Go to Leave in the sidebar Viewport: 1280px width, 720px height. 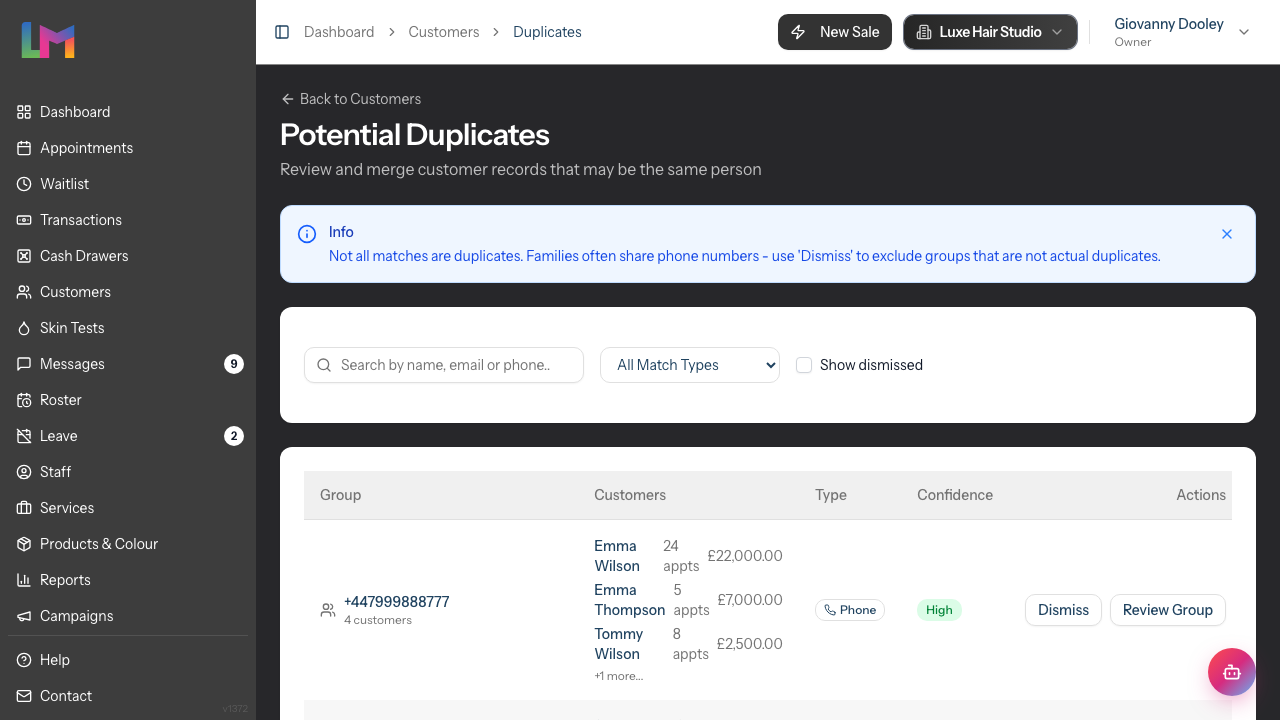click(x=58, y=436)
